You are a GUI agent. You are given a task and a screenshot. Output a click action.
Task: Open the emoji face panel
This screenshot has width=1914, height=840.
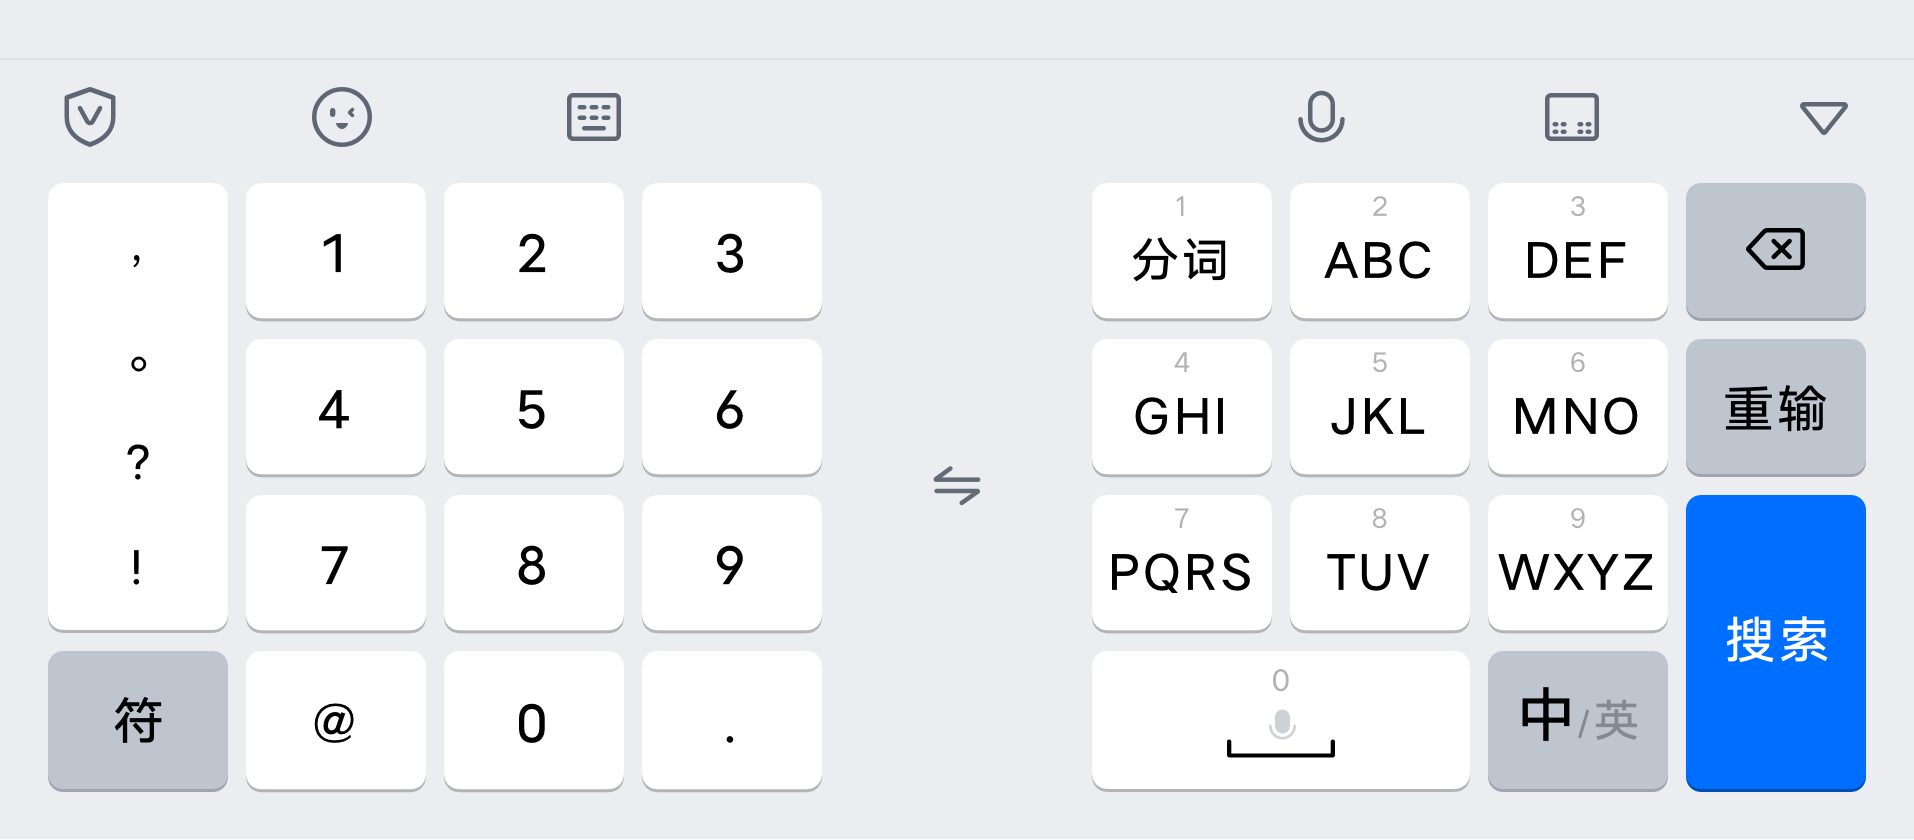[x=342, y=117]
